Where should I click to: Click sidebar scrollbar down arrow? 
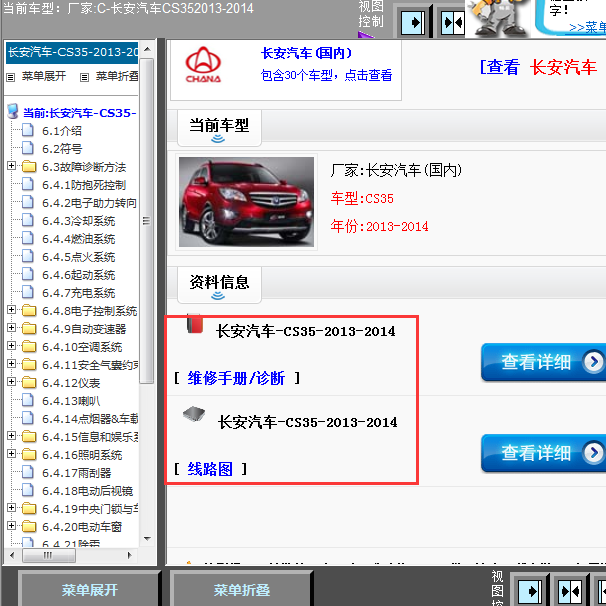click(147, 539)
